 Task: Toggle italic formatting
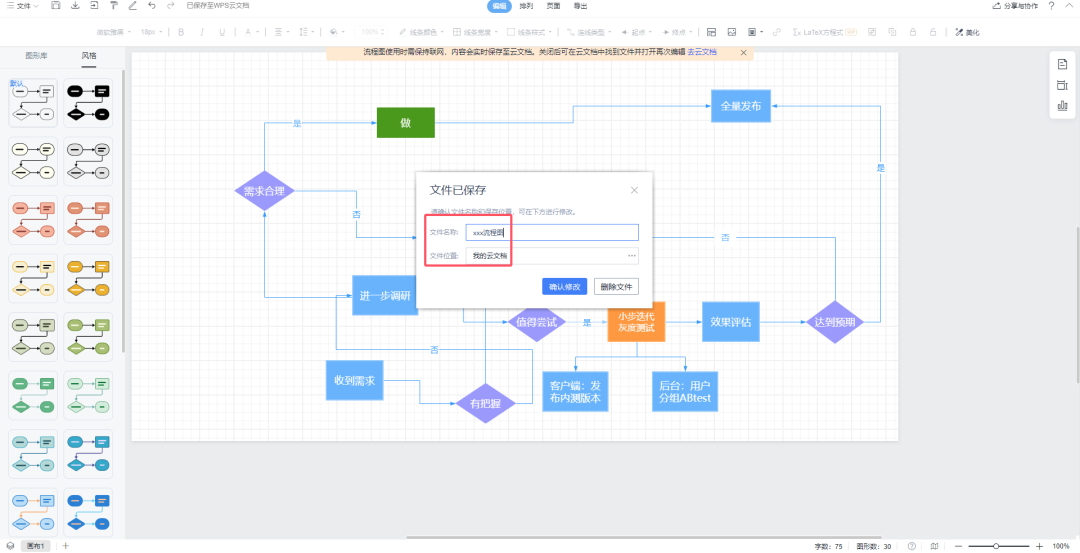202,32
